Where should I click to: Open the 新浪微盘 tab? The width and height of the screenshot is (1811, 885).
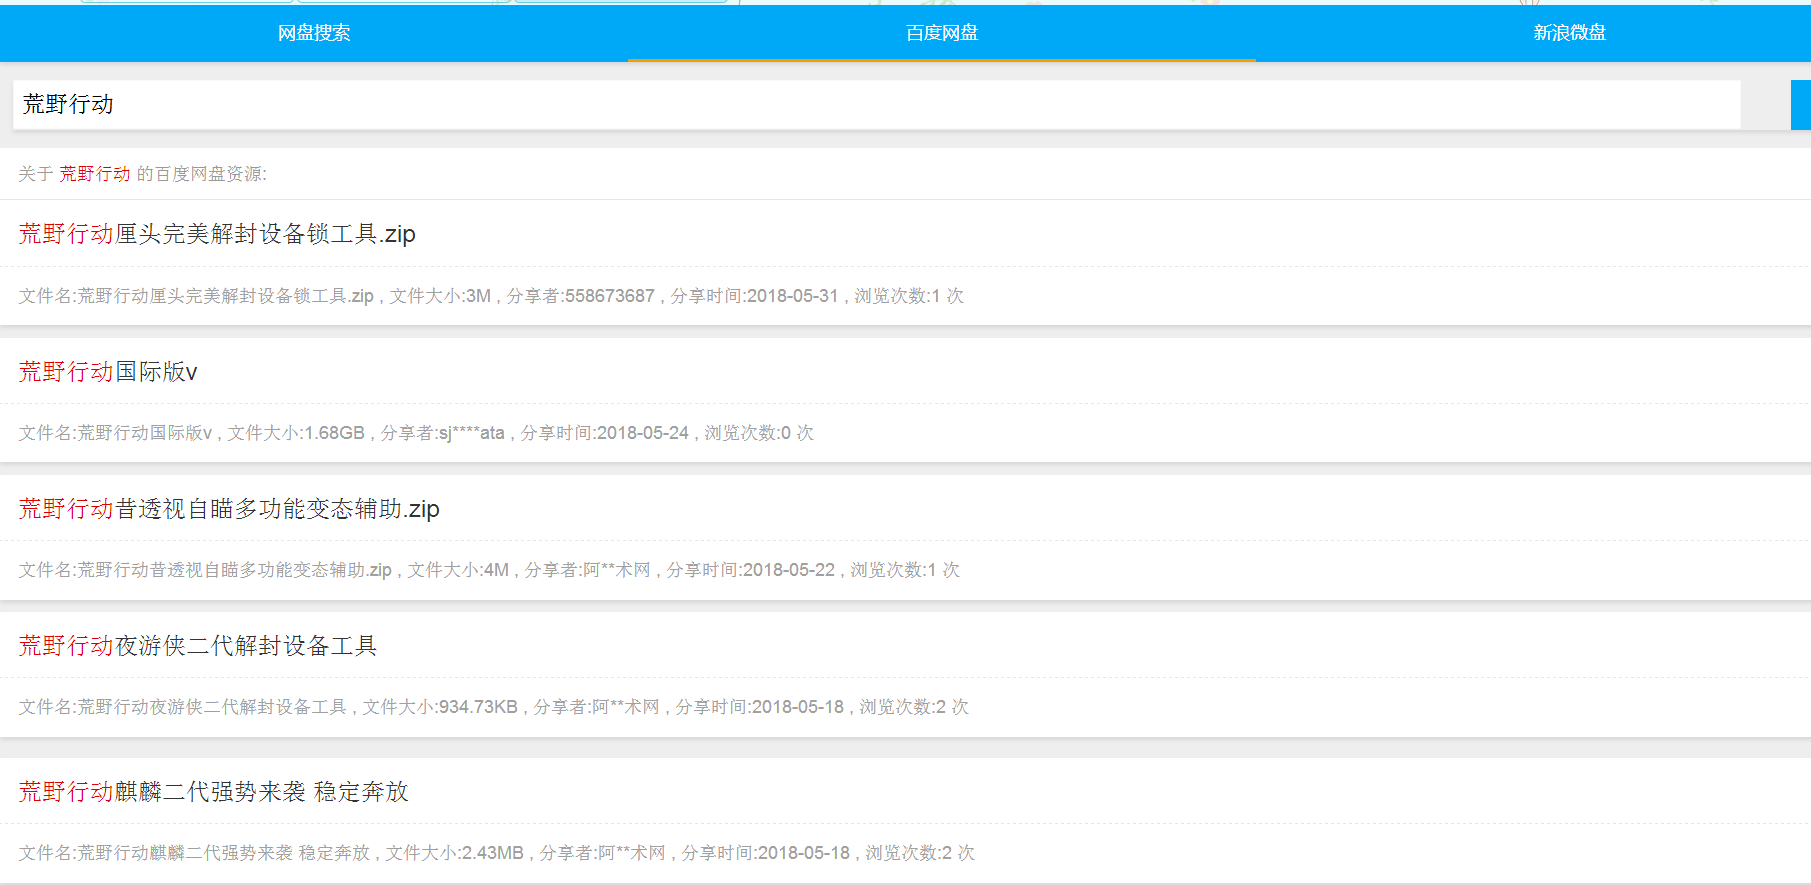click(1569, 33)
